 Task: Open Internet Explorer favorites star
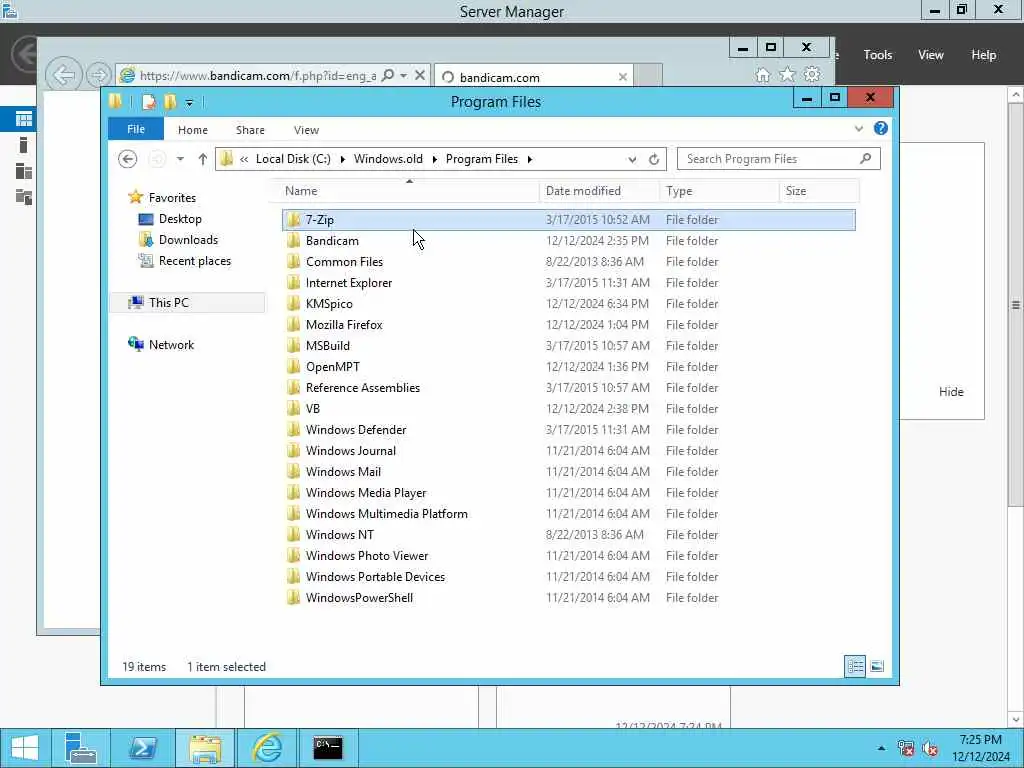pos(787,74)
